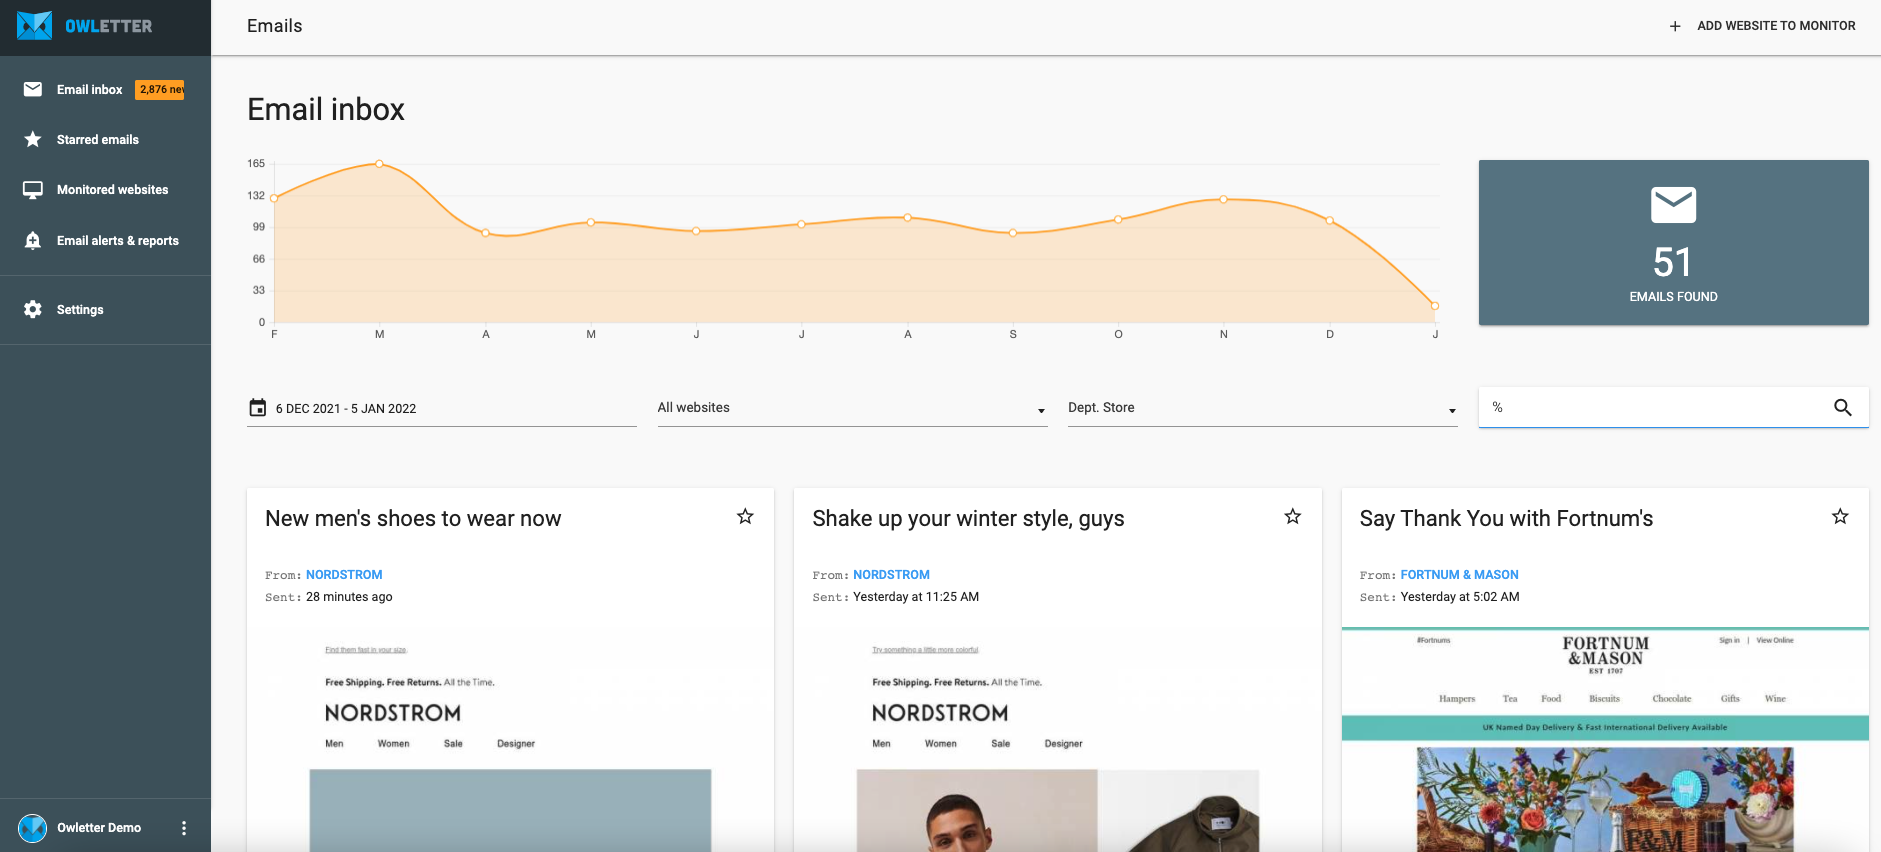Screen dimensions: 1881x852
Task: Click the Owletter Demo avatar icon
Action: pyautogui.click(x=33, y=828)
